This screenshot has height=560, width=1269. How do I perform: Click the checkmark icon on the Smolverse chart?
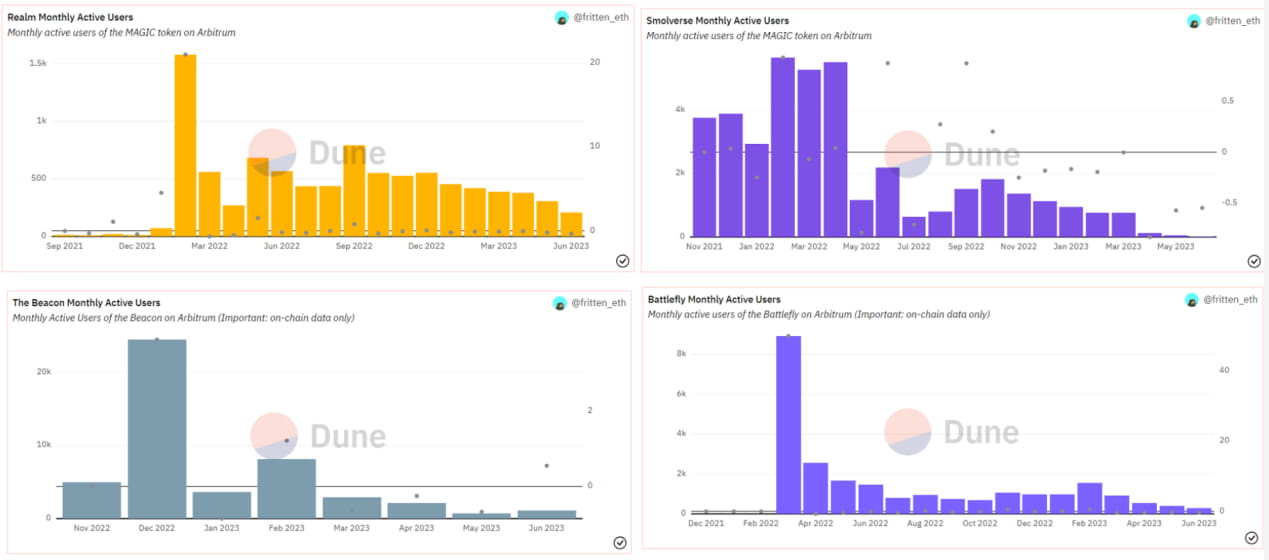coord(1254,261)
